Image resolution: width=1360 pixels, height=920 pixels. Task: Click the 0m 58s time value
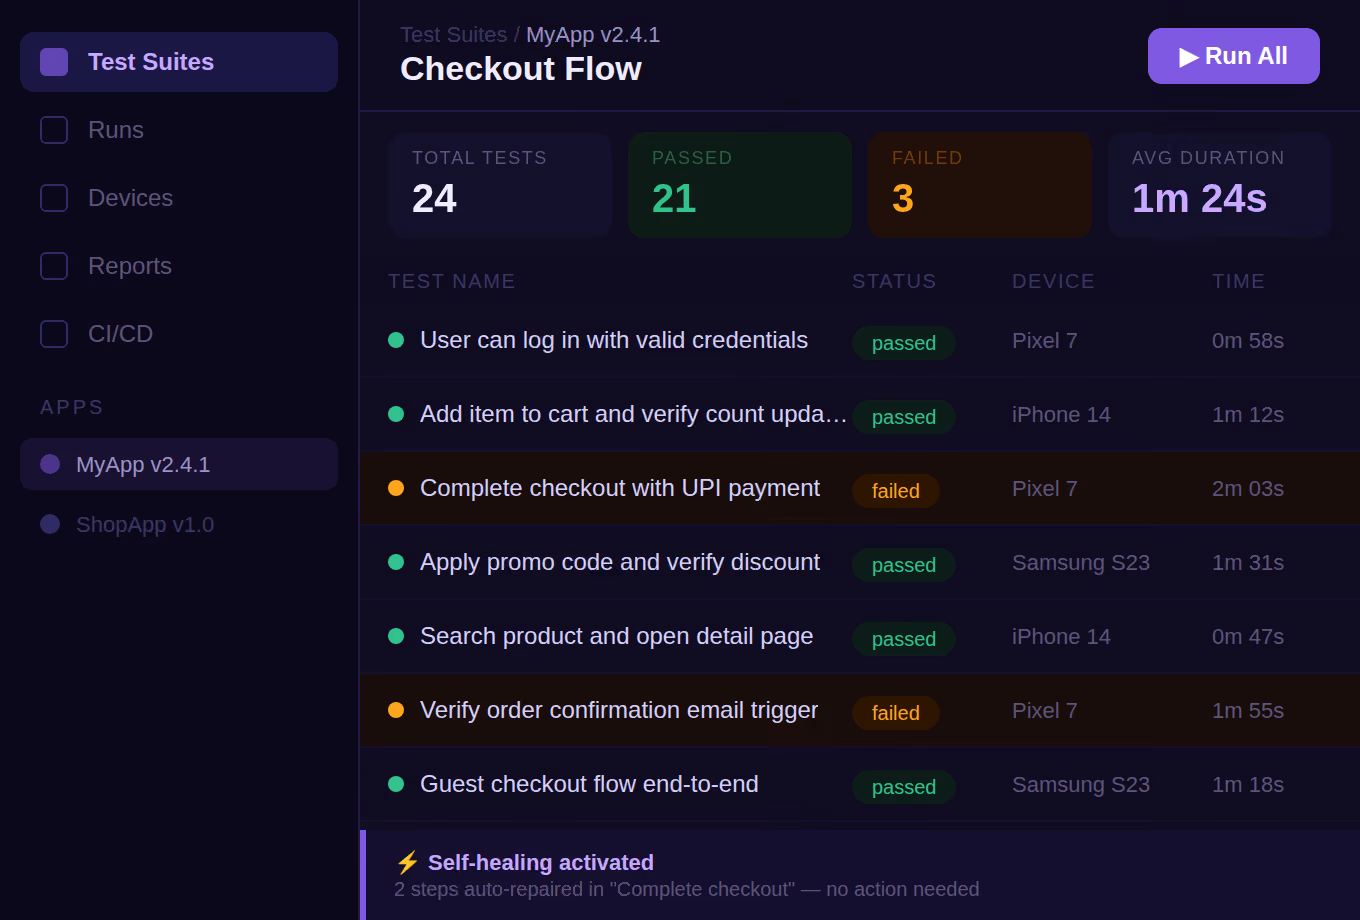(1248, 341)
